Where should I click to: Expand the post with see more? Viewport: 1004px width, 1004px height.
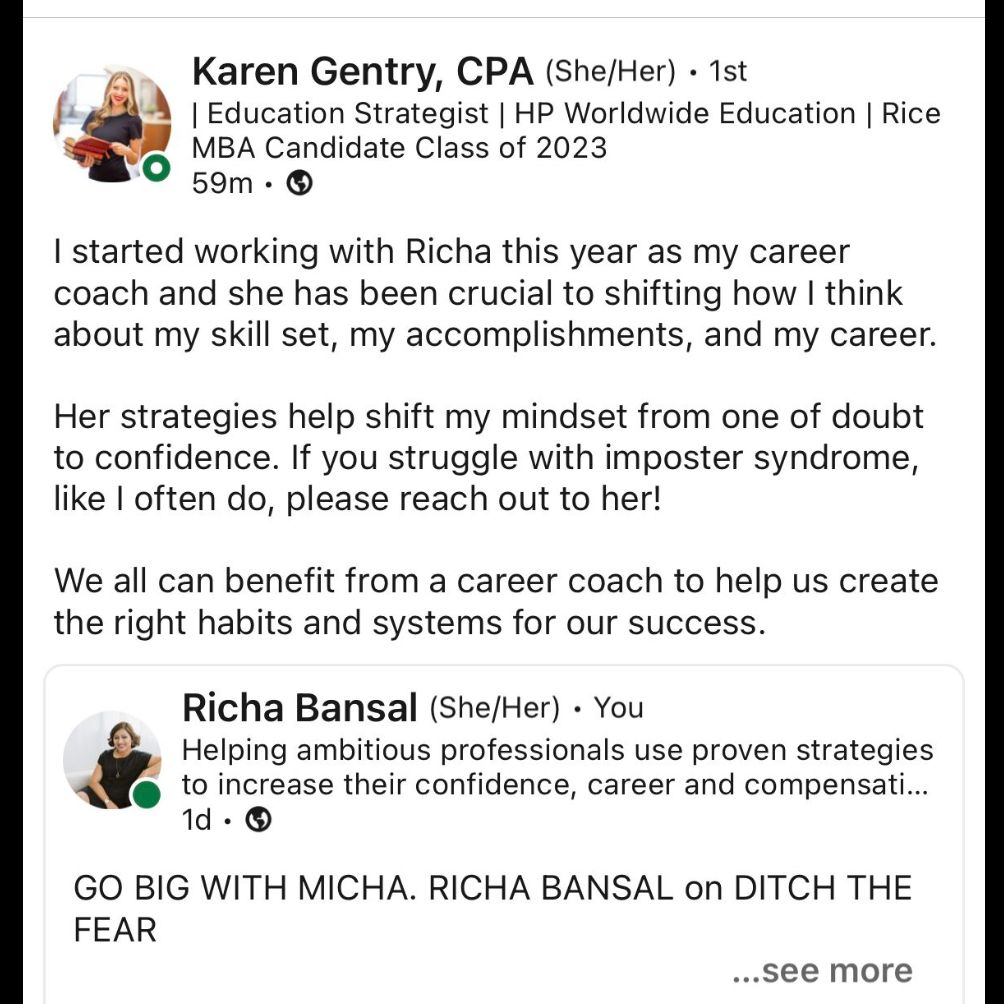(823, 971)
